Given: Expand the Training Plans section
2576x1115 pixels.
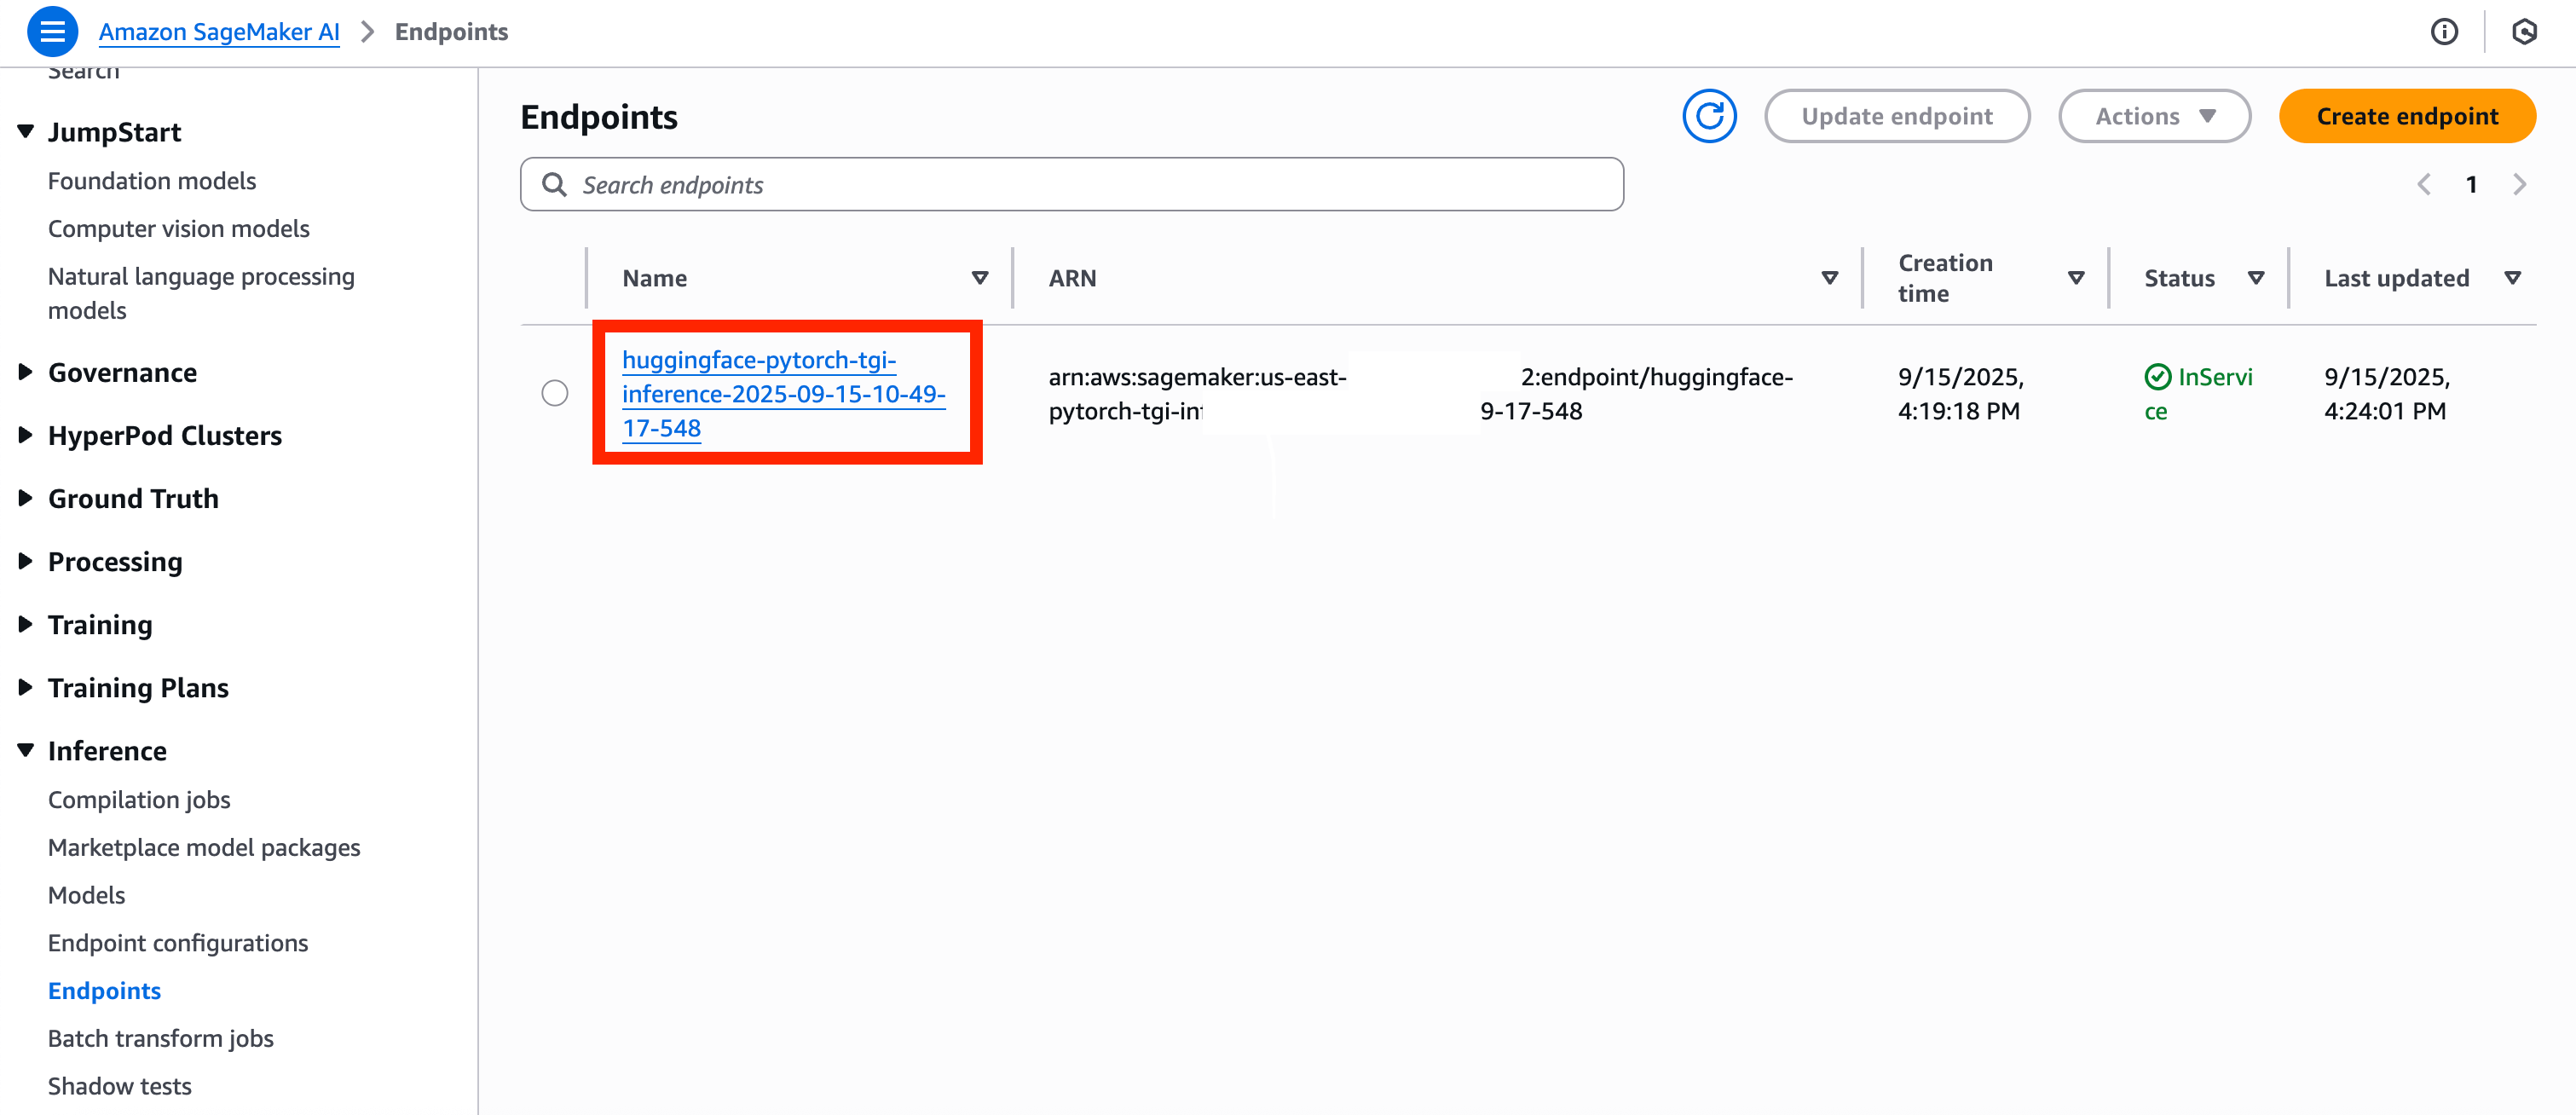Looking at the screenshot, I should [26, 688].
